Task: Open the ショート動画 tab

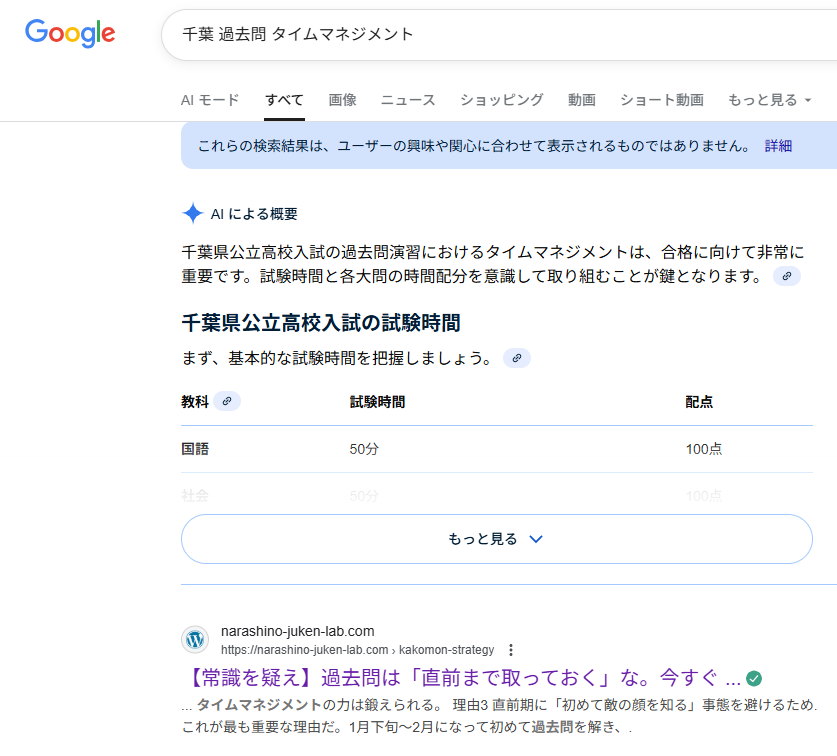Action: click(661, 100)
